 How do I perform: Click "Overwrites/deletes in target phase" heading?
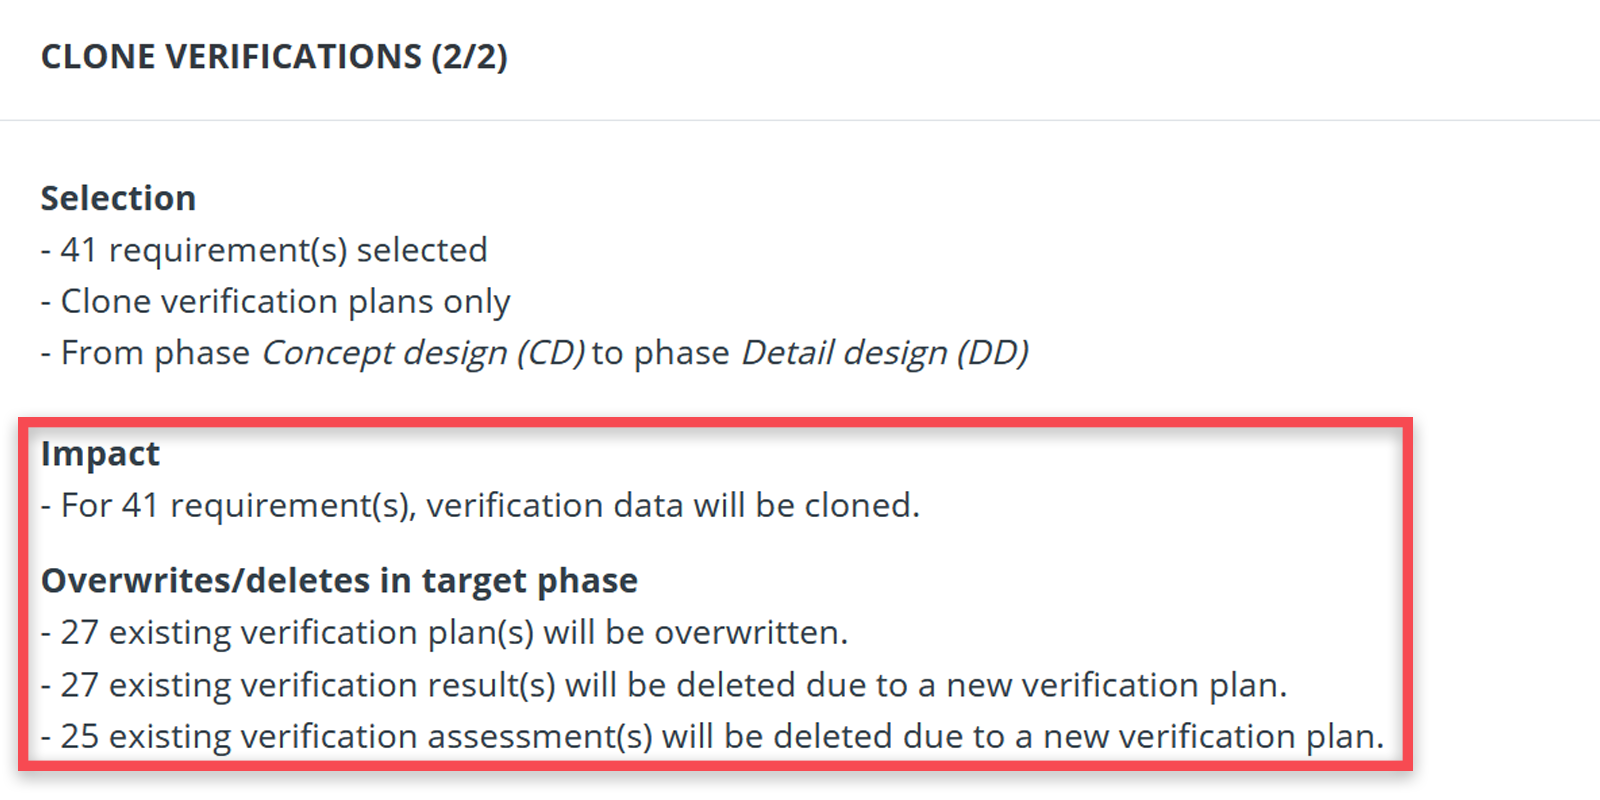click(339, 581)
